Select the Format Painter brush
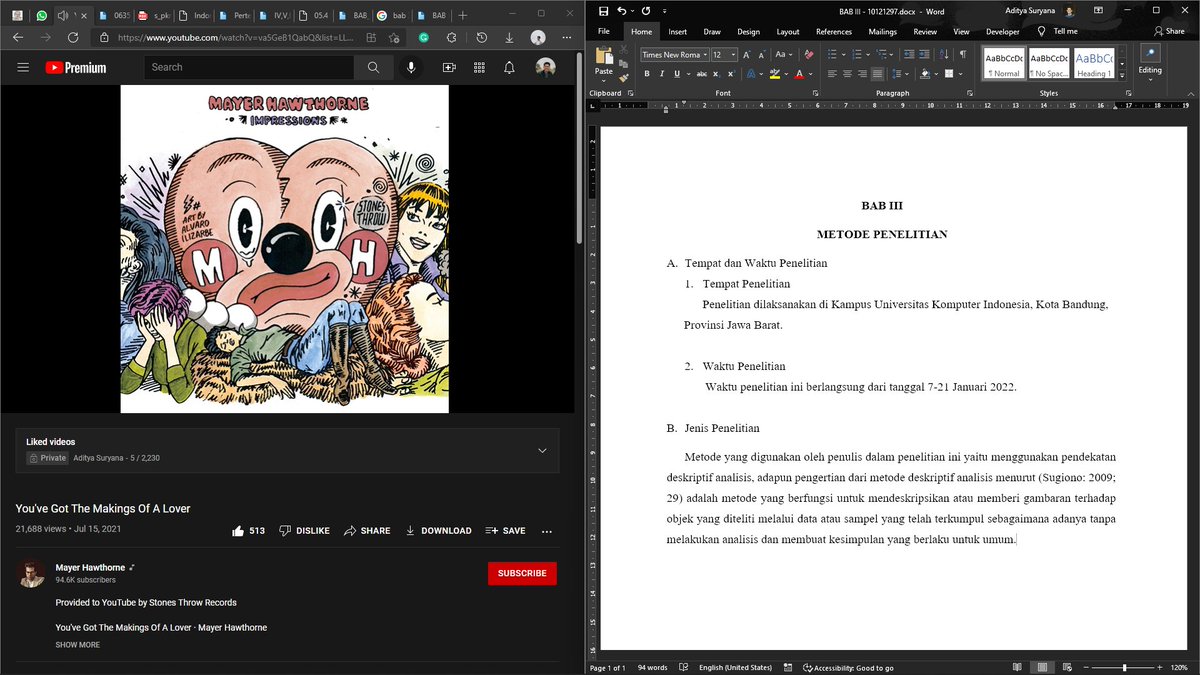Image resolution: width=1200 pixels, height=675 pixels. 623,78
